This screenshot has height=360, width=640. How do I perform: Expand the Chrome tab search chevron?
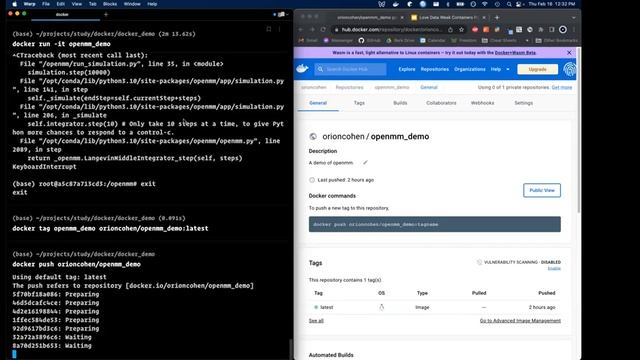[x=573, y=18]
